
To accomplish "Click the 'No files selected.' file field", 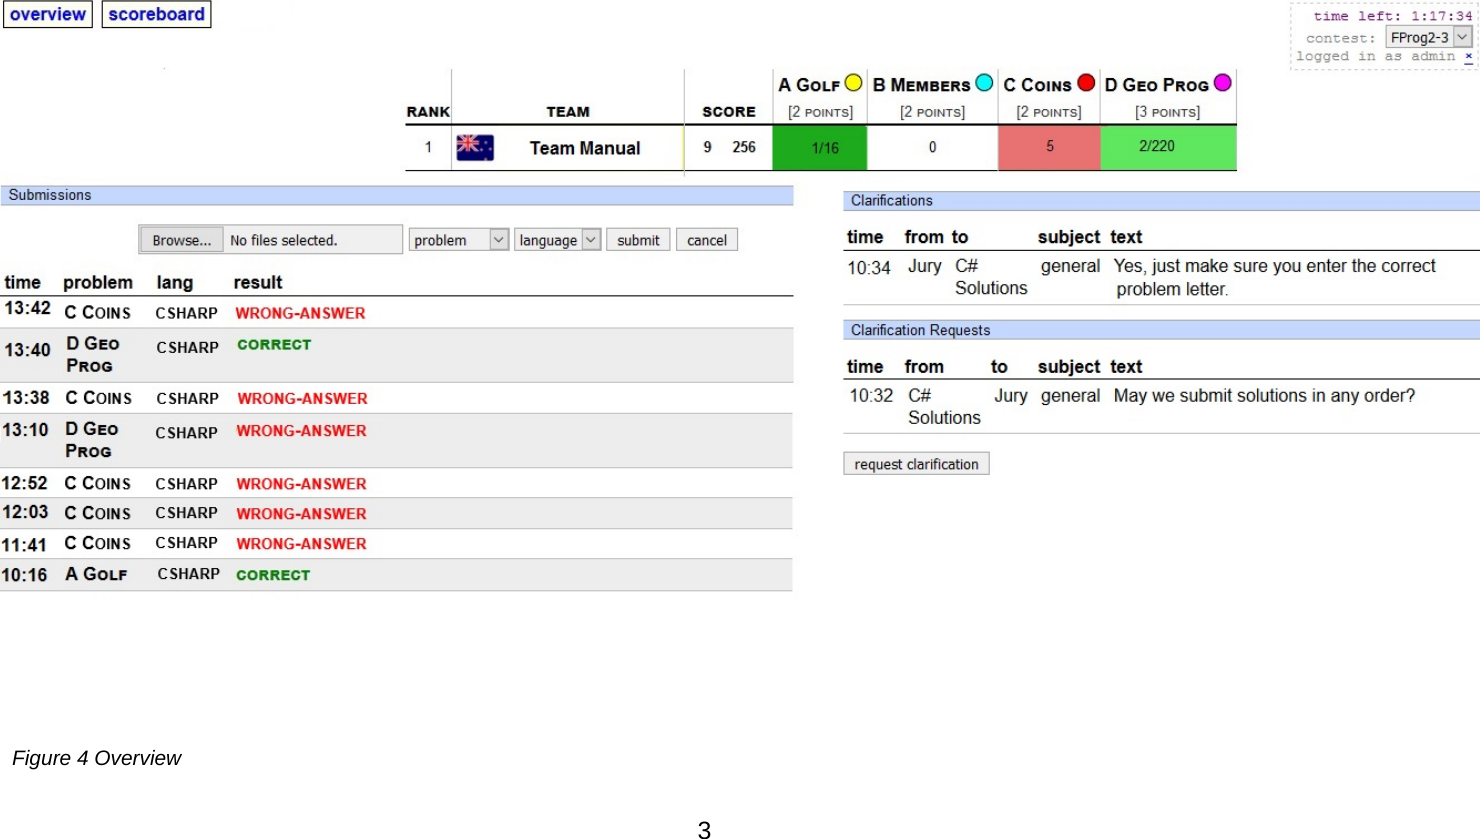I will pyautogui.click(x=312, y=240).
